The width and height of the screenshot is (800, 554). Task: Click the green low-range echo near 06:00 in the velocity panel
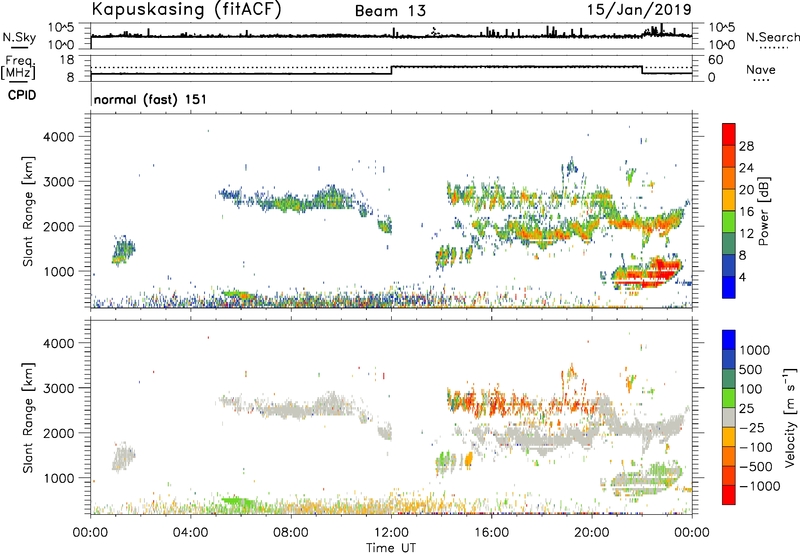click(x=238, y=502)
